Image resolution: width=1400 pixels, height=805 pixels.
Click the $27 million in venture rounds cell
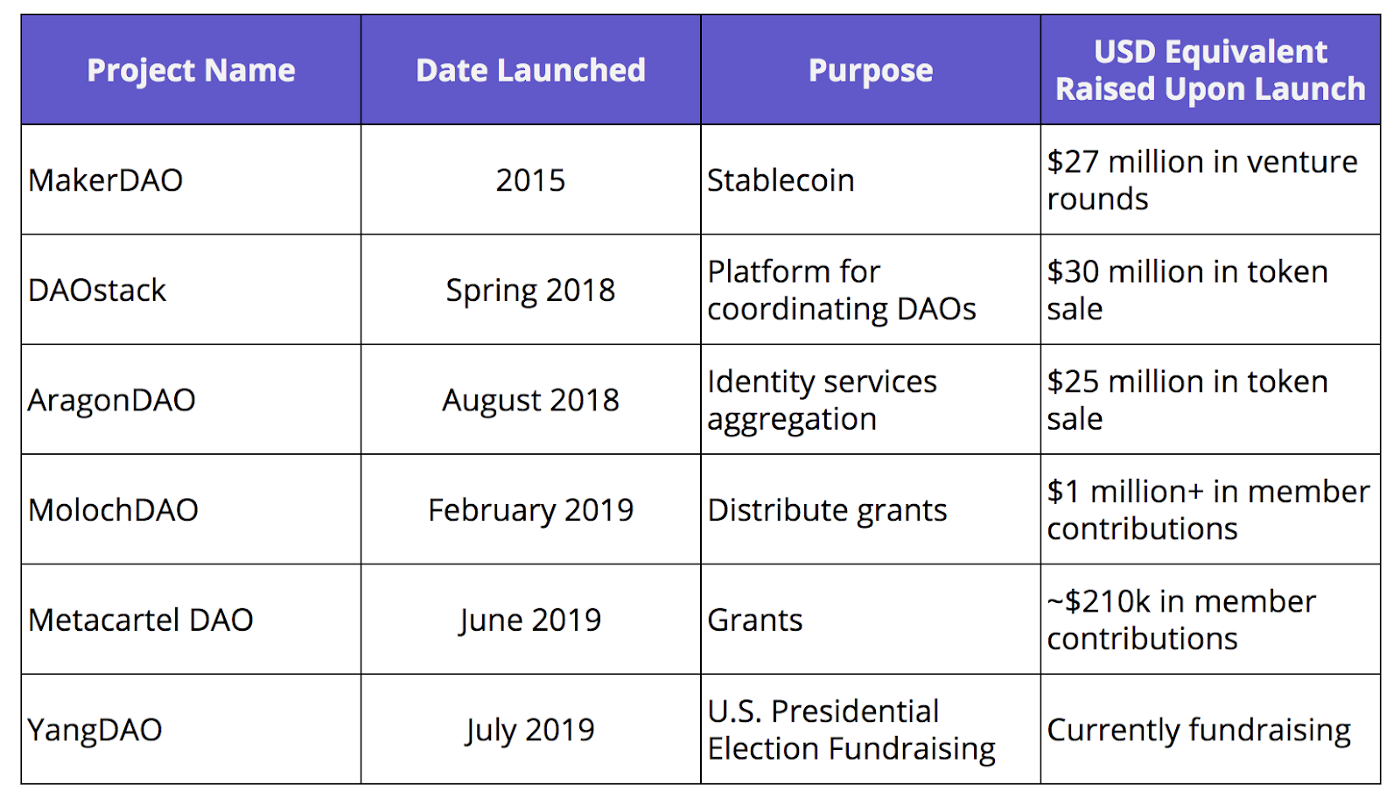pos(1202,180)
